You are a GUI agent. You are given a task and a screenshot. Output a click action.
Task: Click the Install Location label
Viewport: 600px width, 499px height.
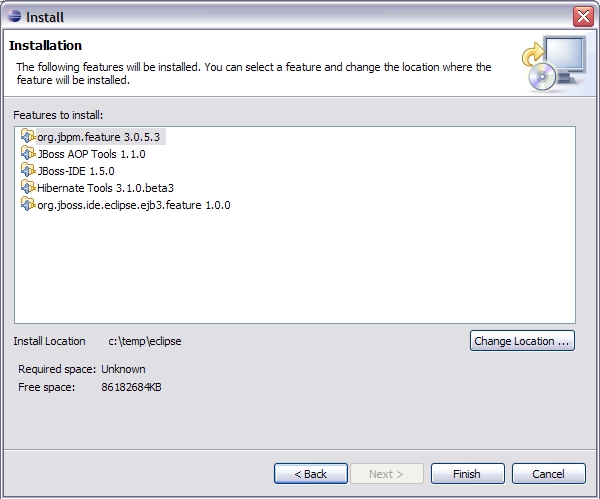coord(49,341)
